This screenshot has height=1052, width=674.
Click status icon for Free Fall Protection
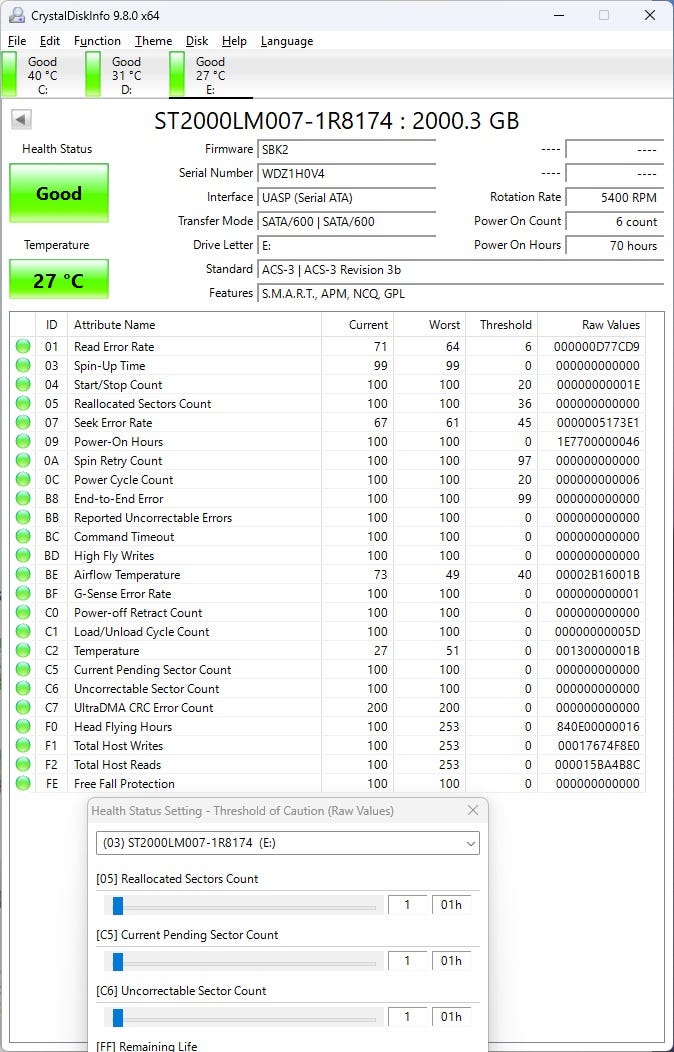(x=23, y=784)
